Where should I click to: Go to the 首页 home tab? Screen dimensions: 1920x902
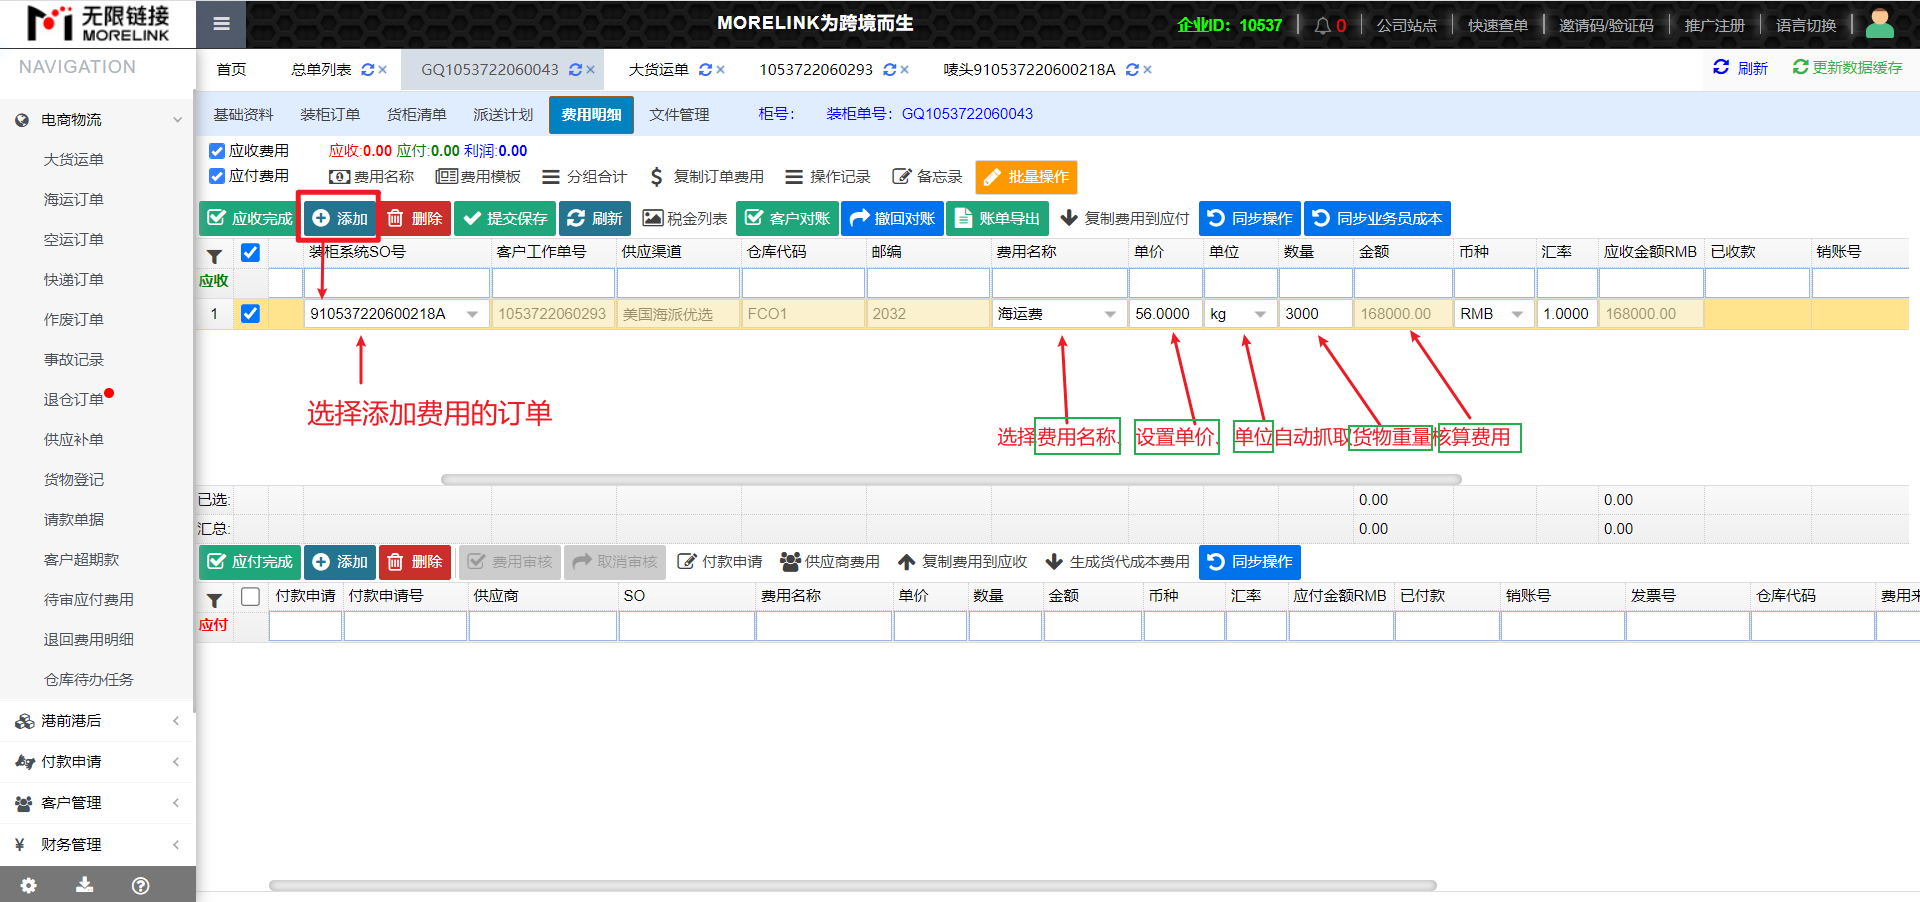click(x=231, y=70)
